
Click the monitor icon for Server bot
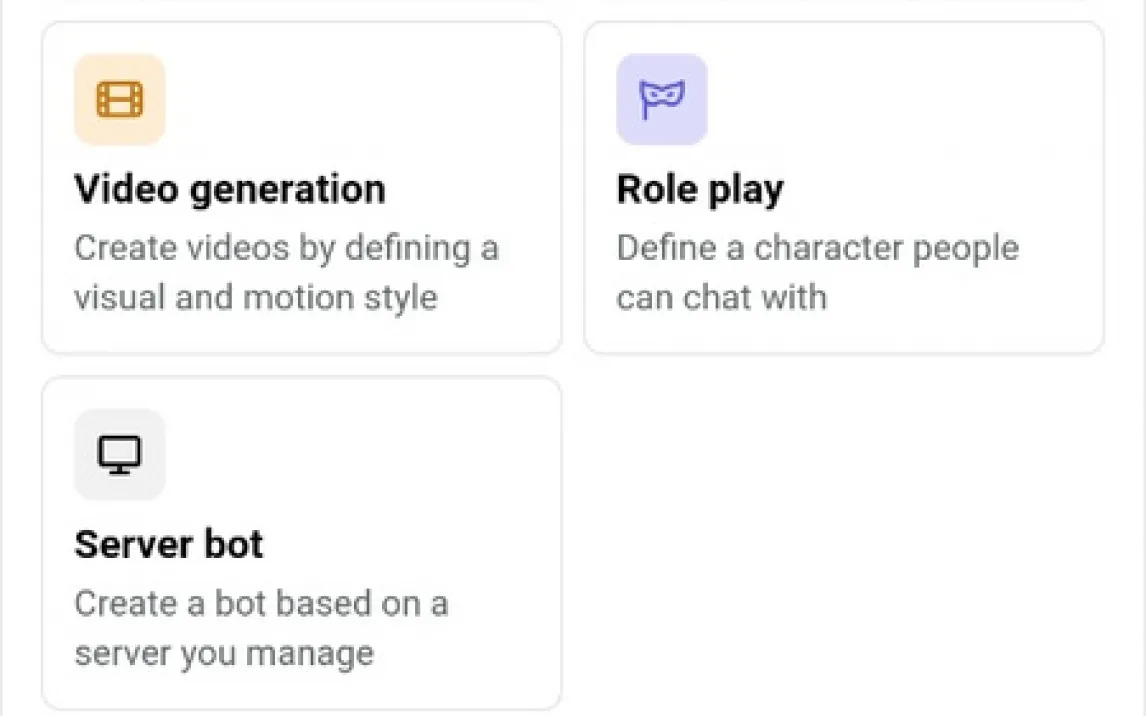(120, 454)
